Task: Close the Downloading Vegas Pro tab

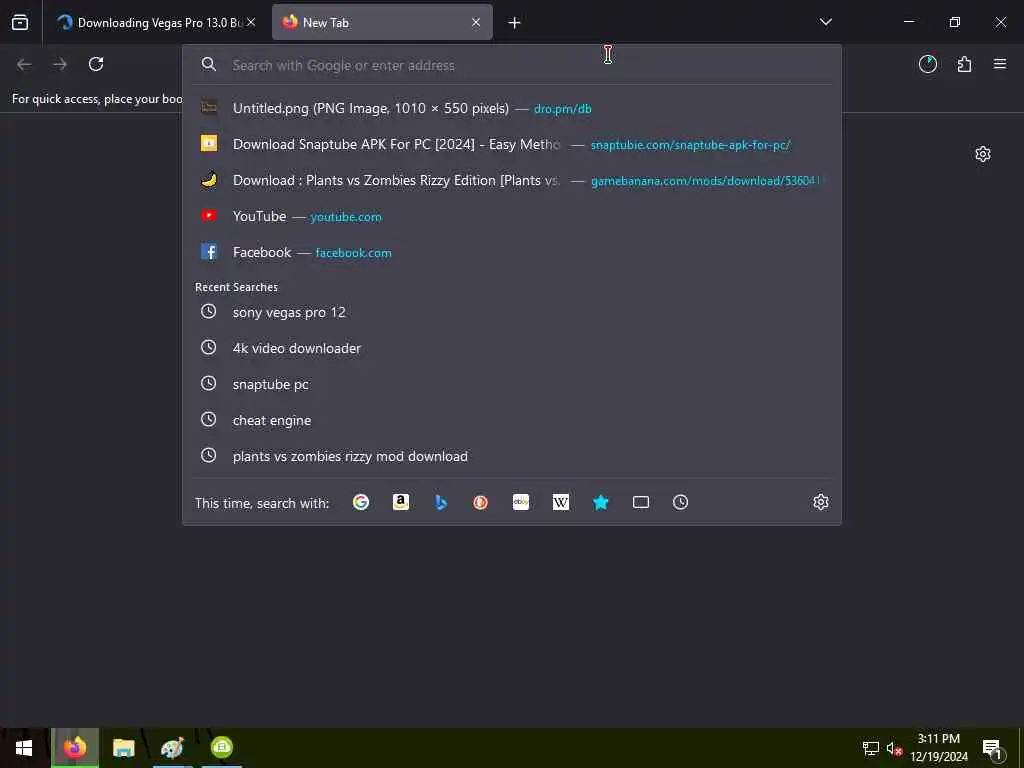Action: coord(251,22)
